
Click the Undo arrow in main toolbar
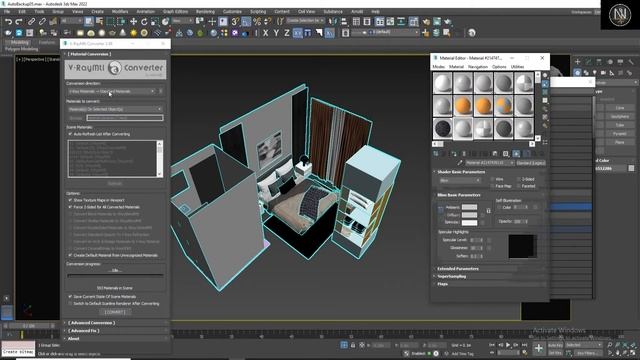[8, 22]
